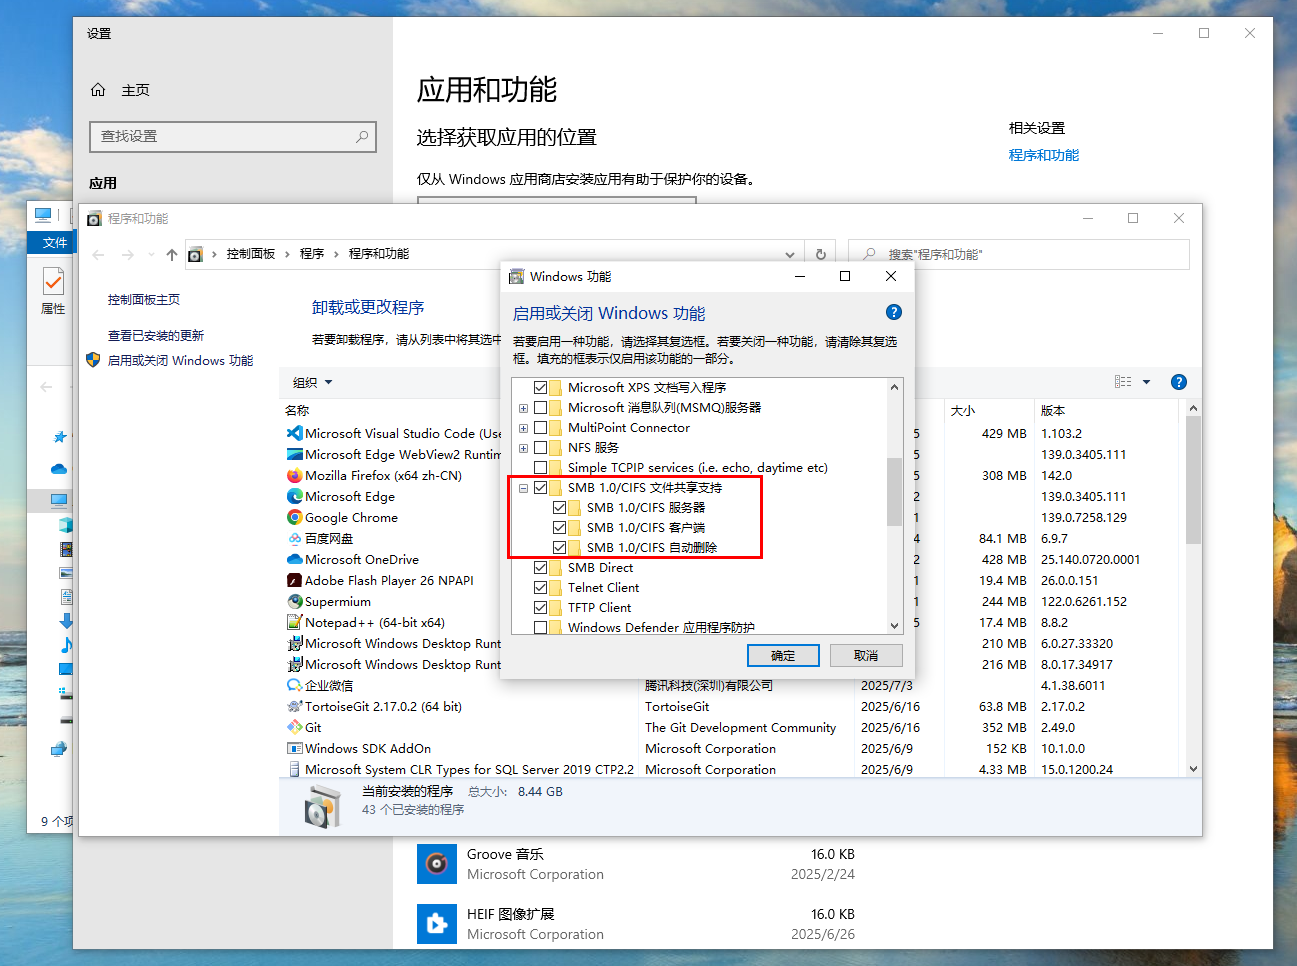Go to 主页 in Settings
The height and width of the screenshot is (966, 1297).
tap(135, 90)
